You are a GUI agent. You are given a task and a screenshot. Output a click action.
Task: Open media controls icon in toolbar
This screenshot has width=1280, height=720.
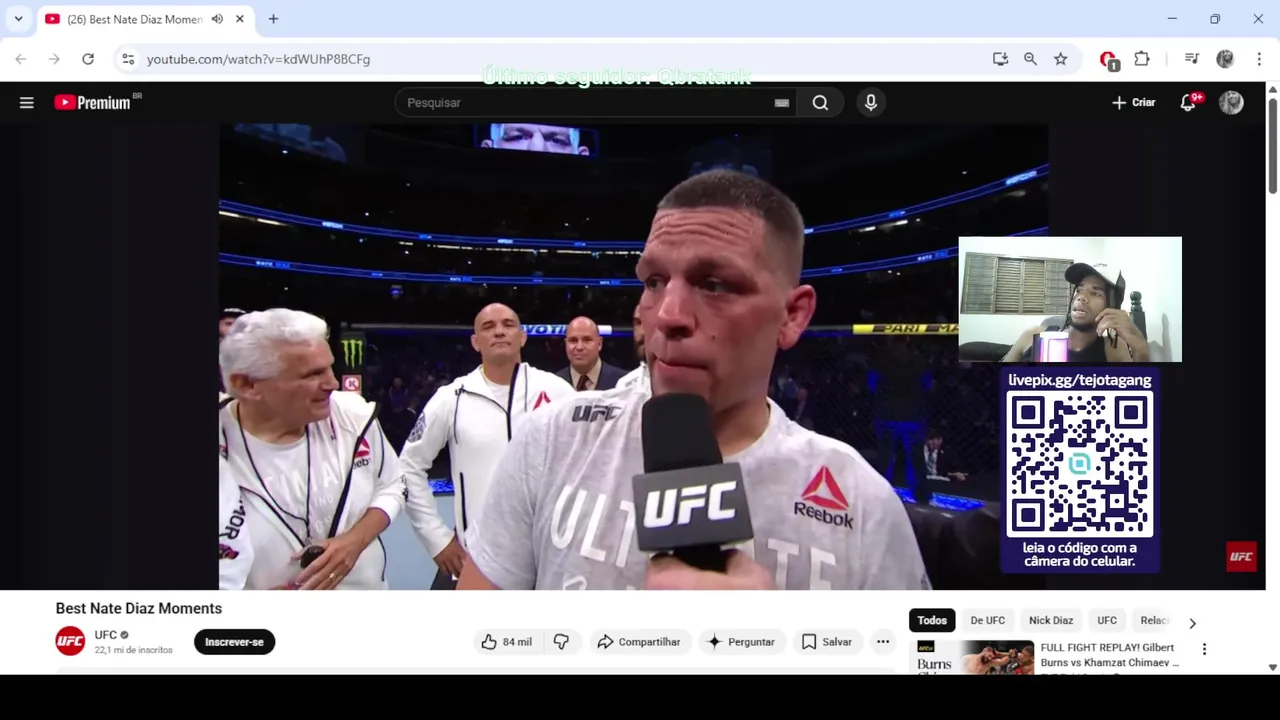(x=1191, y=59)
